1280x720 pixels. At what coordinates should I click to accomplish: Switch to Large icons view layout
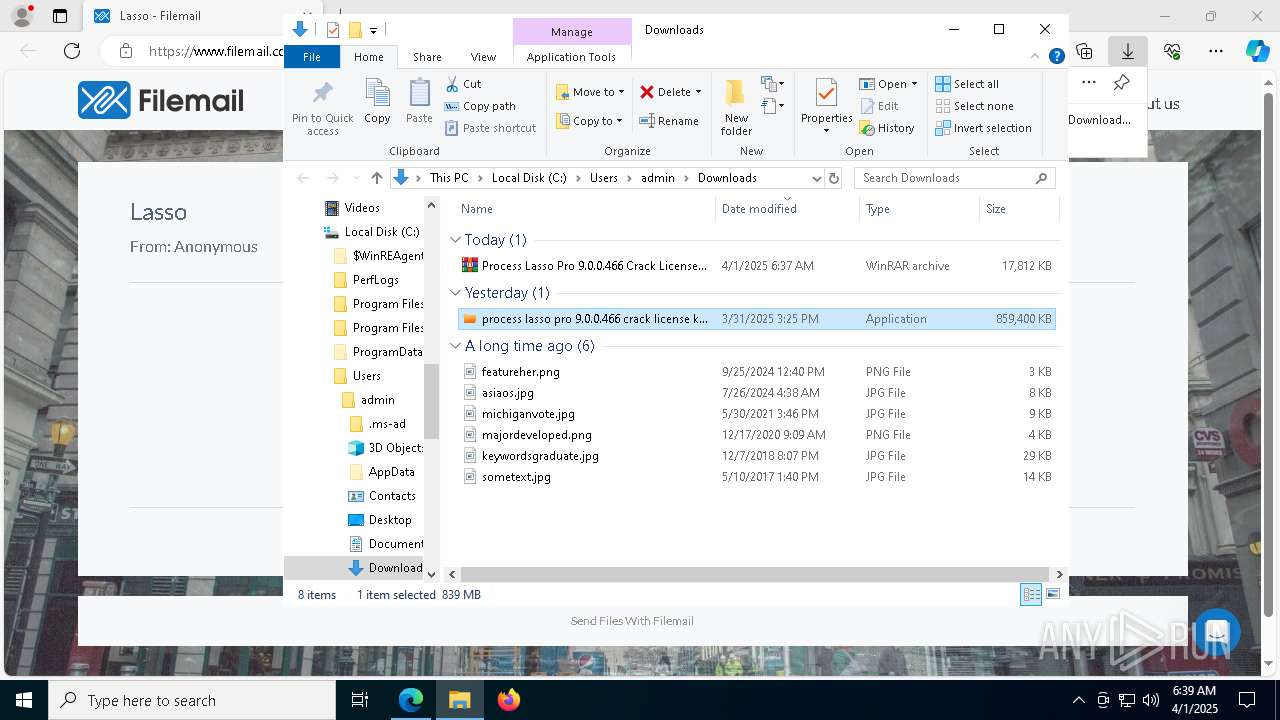tap(1053, 595)
